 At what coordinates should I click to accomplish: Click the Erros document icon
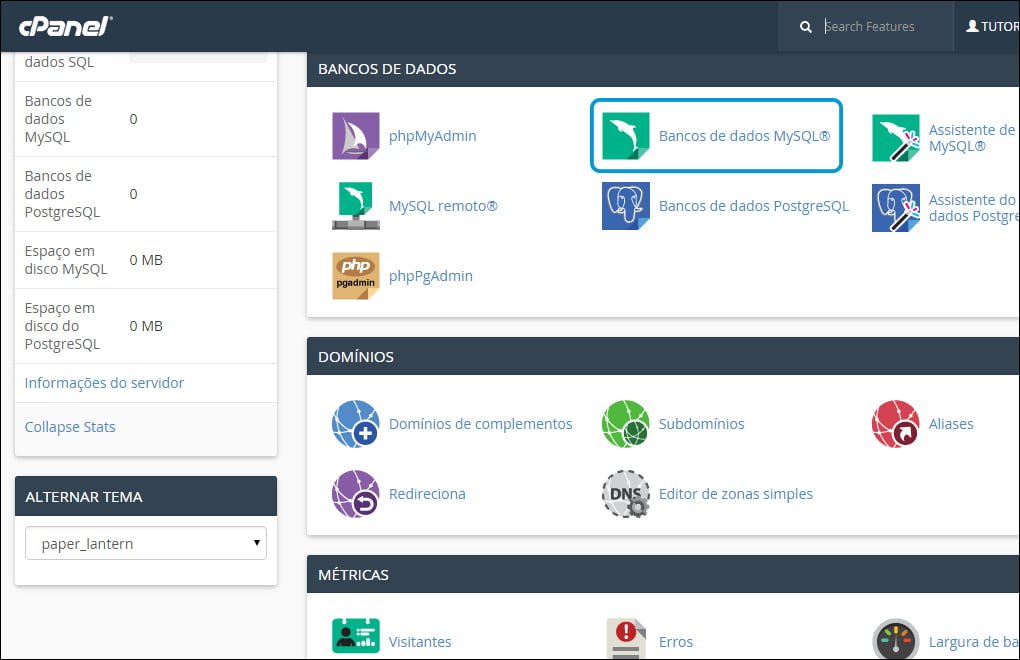pyautogui.click(x=626, y=639)
